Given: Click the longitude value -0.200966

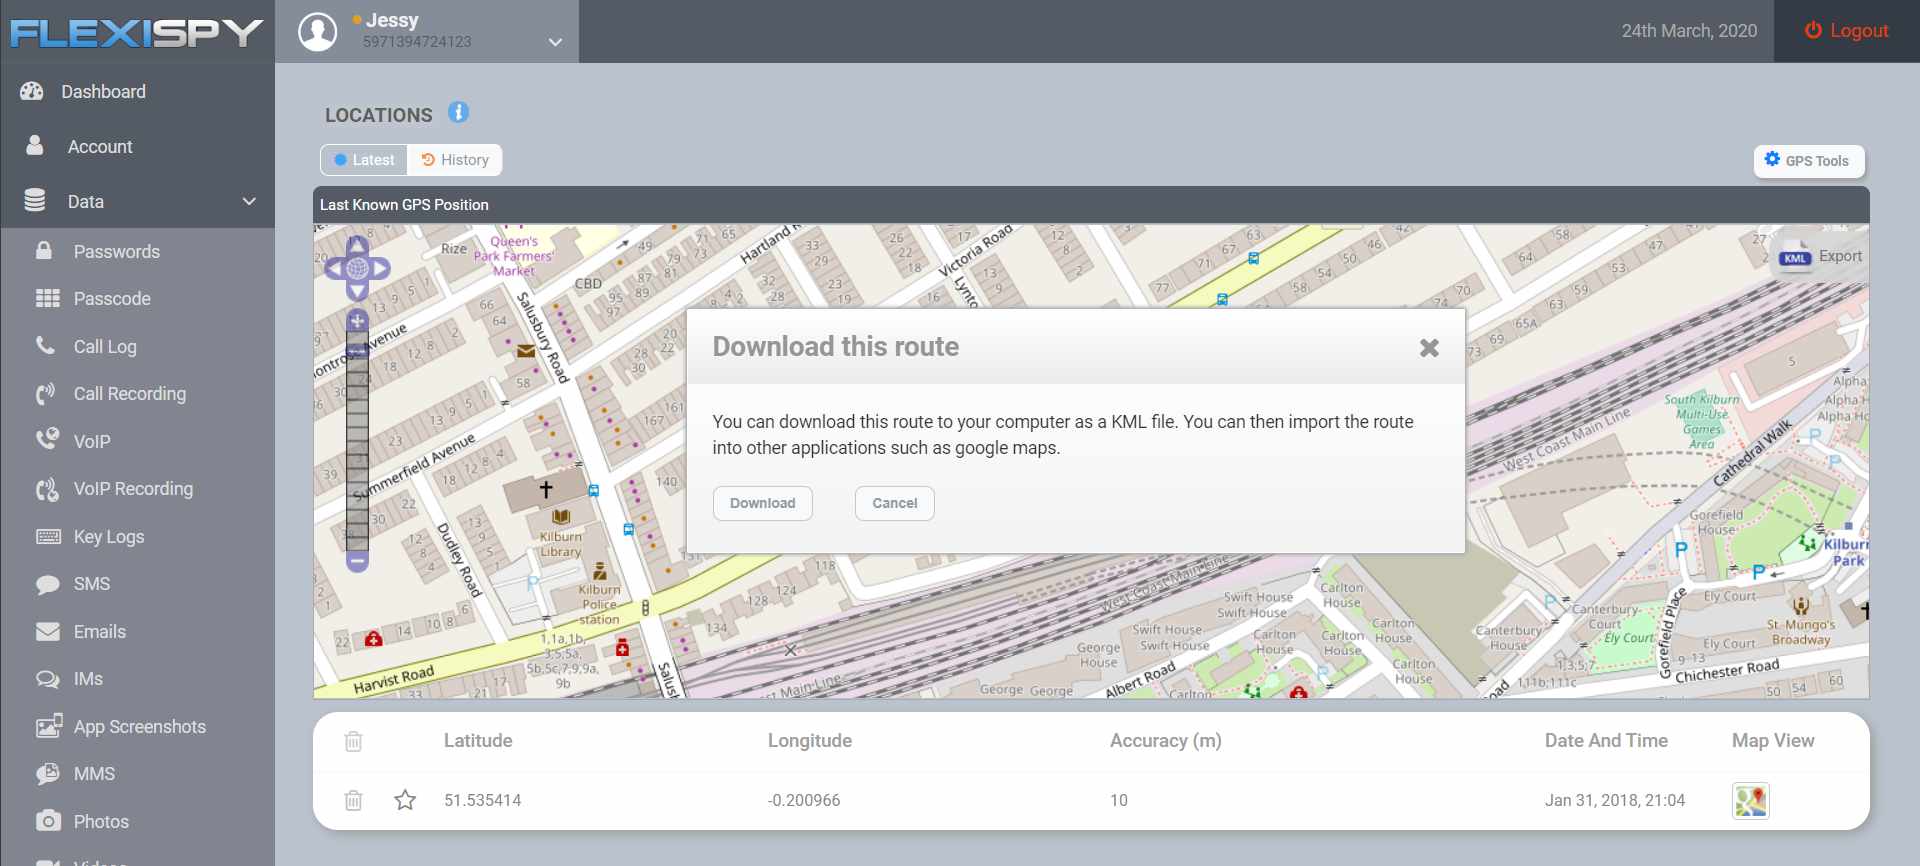Looking at the screenshot, I should 804,800.
